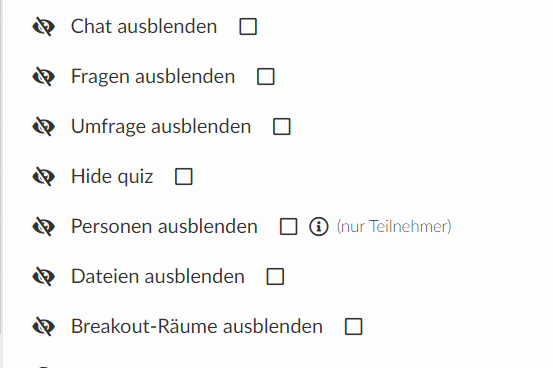Check the Umfrage ausblenden box

[282, 127]
